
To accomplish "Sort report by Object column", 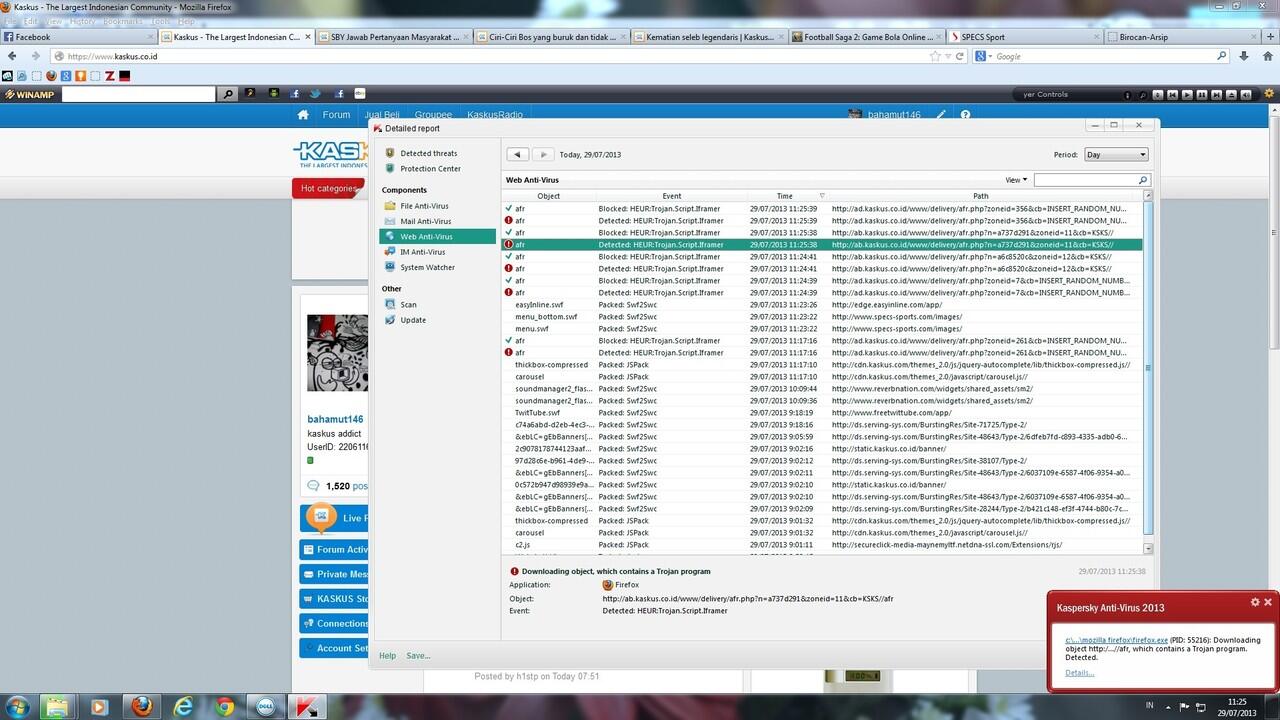I will click(548, 196).
